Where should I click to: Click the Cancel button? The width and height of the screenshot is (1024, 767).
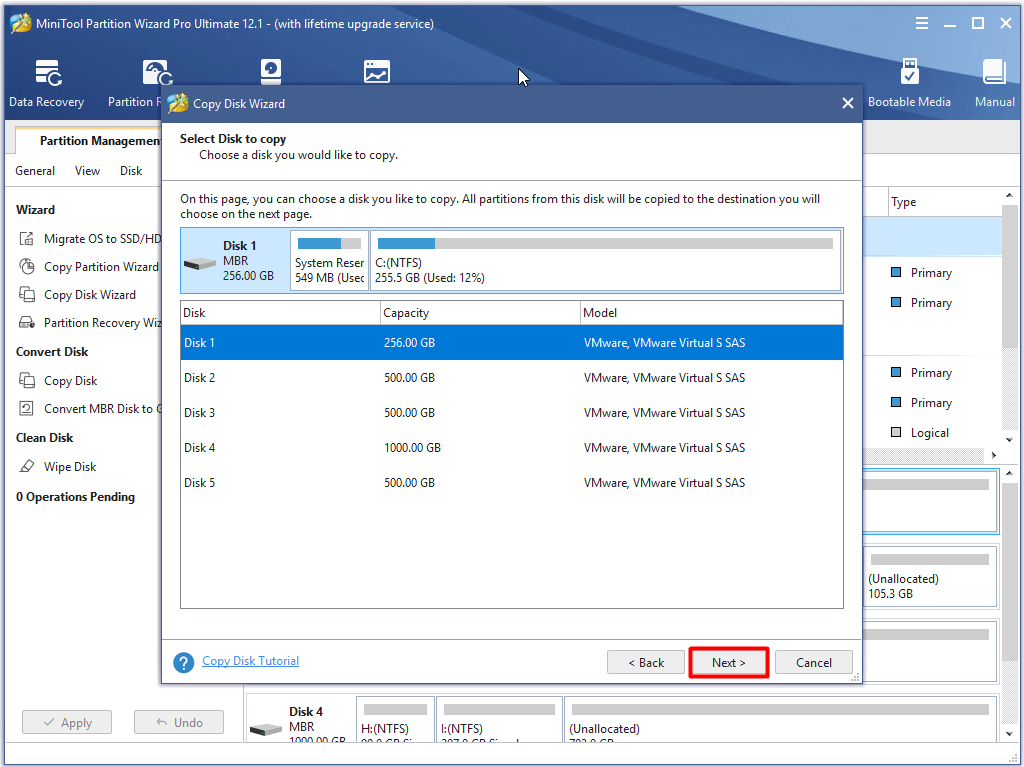coord(814,662)
